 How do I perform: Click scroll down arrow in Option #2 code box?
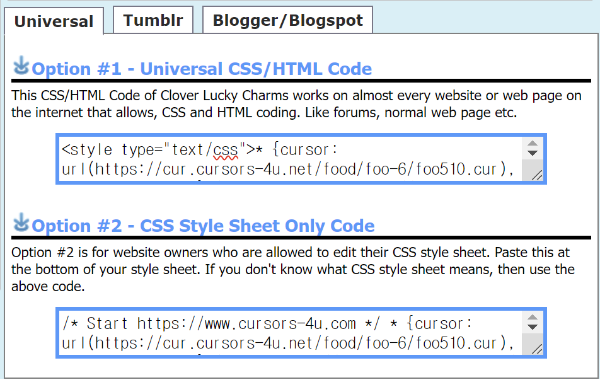pyautogui.click(x=532, y=327)
